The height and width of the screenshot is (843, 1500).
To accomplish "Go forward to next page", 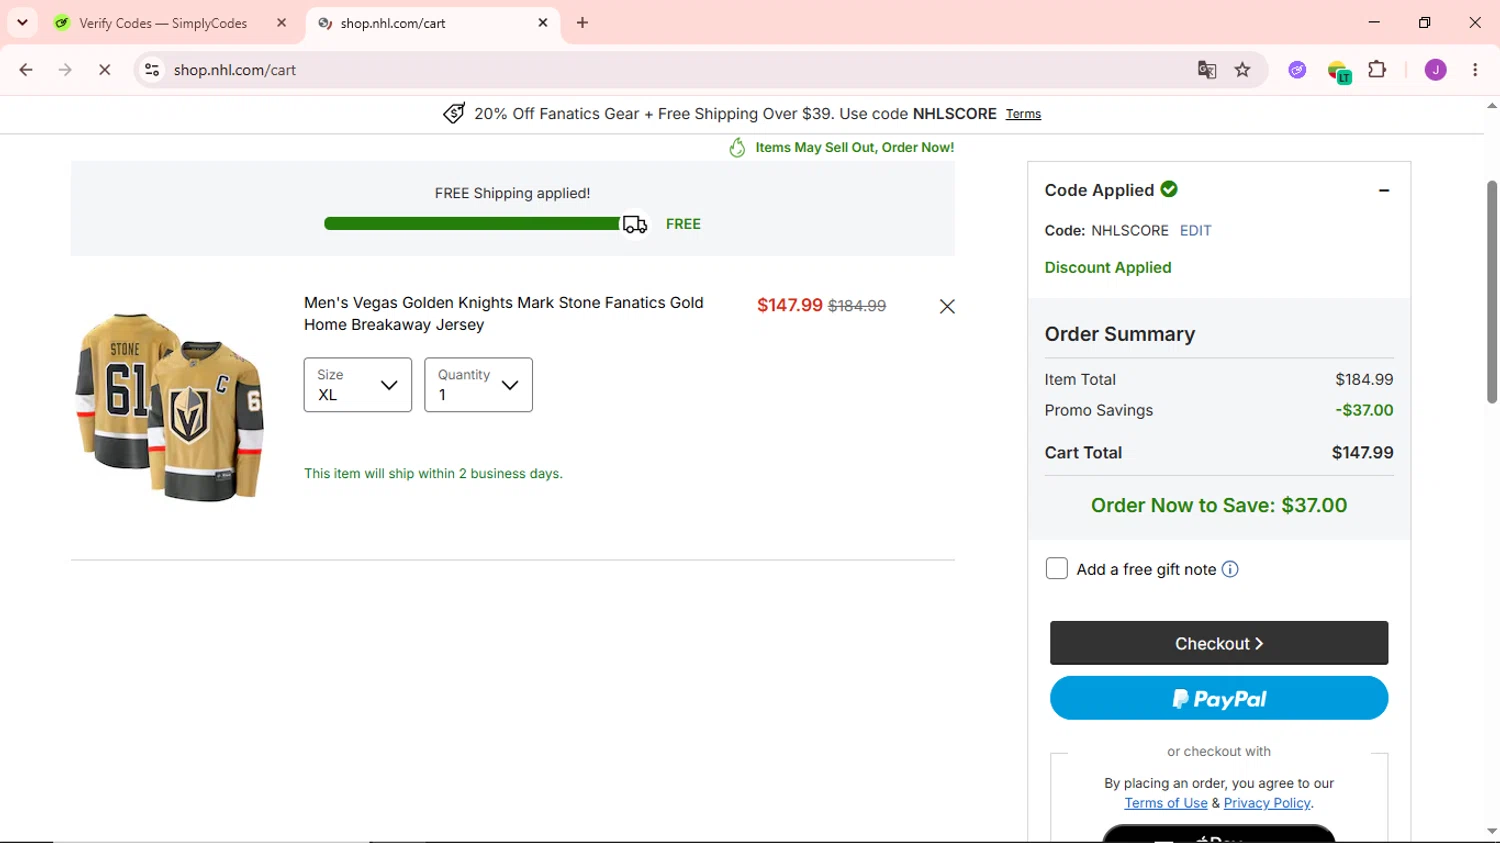I will click(x=65, y=70).
